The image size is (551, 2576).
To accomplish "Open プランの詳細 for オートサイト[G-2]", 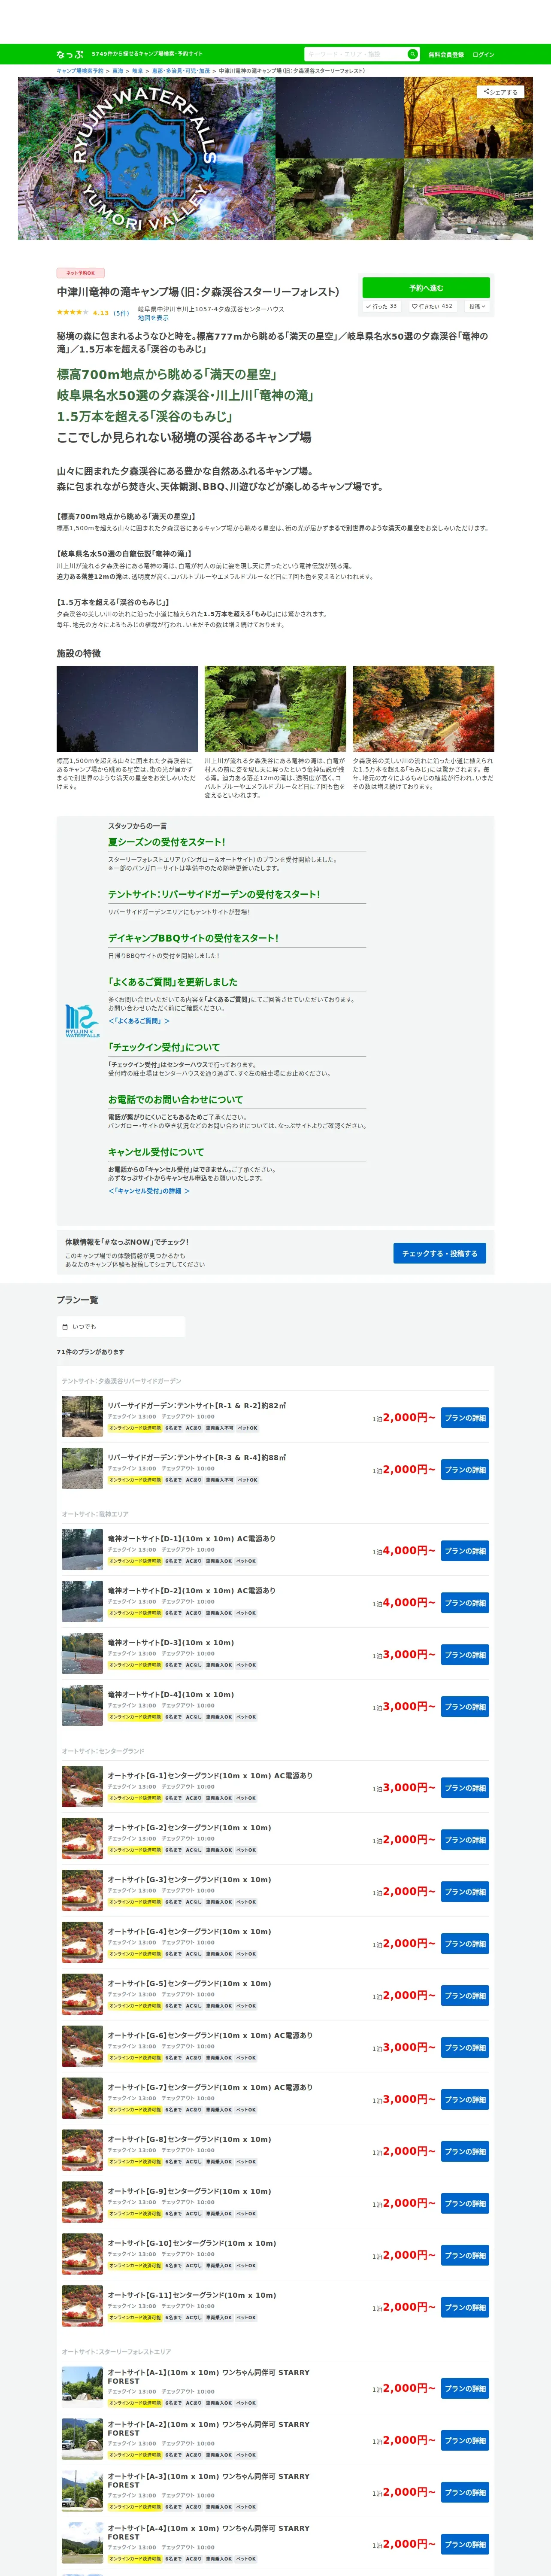I will pyautogui.click(x=465, y=1840).
